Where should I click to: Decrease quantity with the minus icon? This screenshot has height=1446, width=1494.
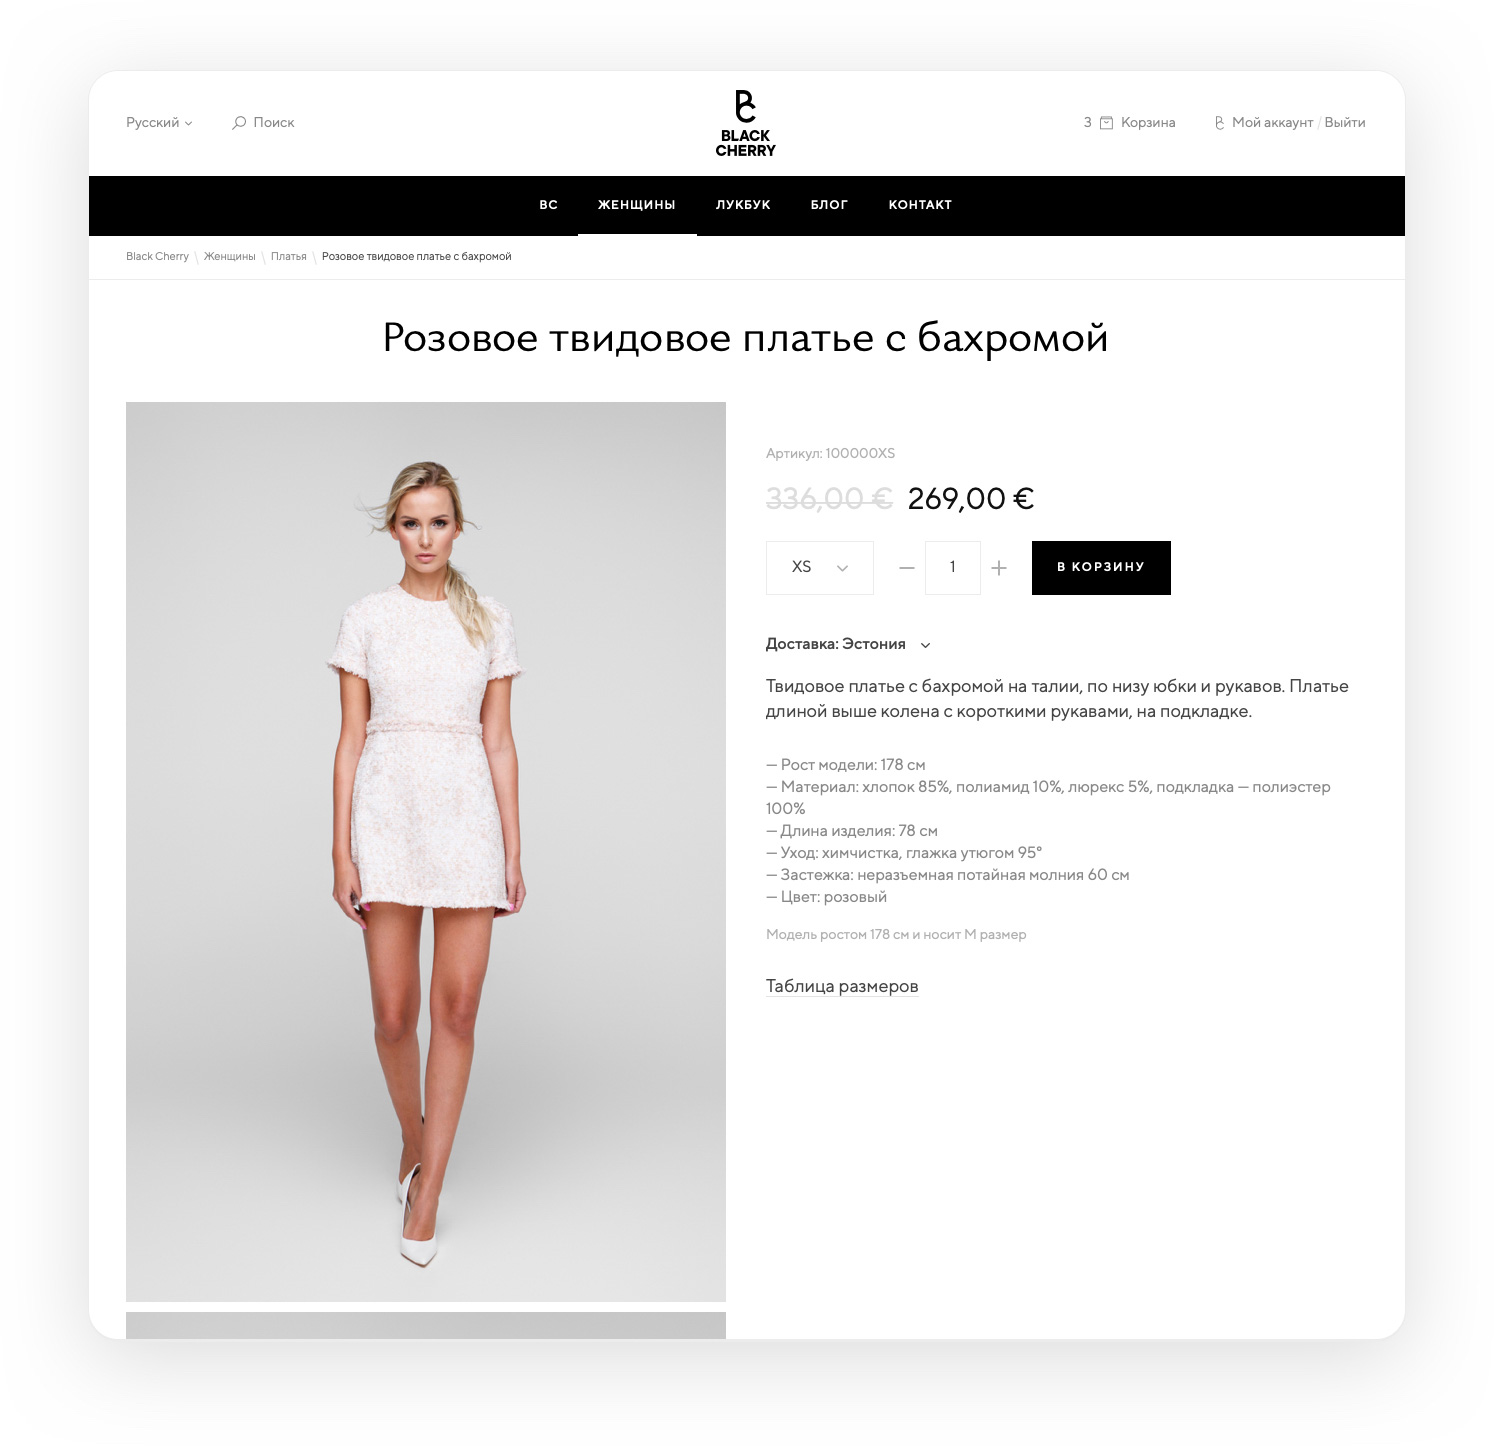(907, 568)
